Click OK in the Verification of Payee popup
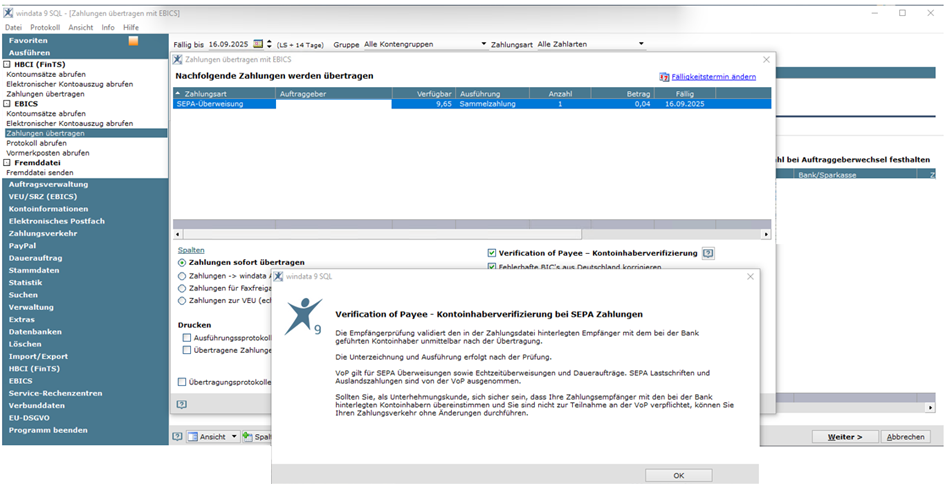Screen dimensions: 945x484 [x=678, y=475]
